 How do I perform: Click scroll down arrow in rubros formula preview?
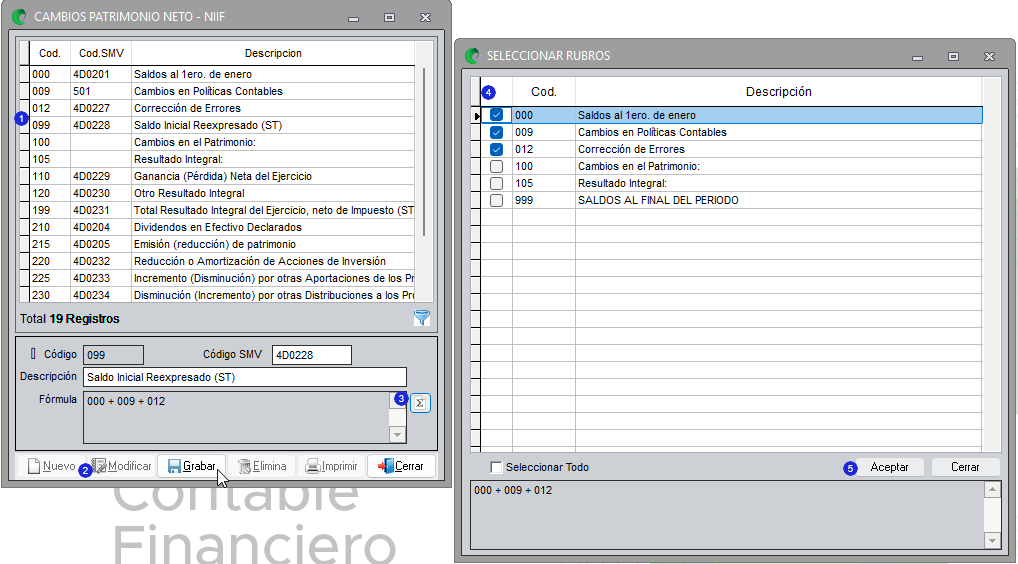[992, 540]
